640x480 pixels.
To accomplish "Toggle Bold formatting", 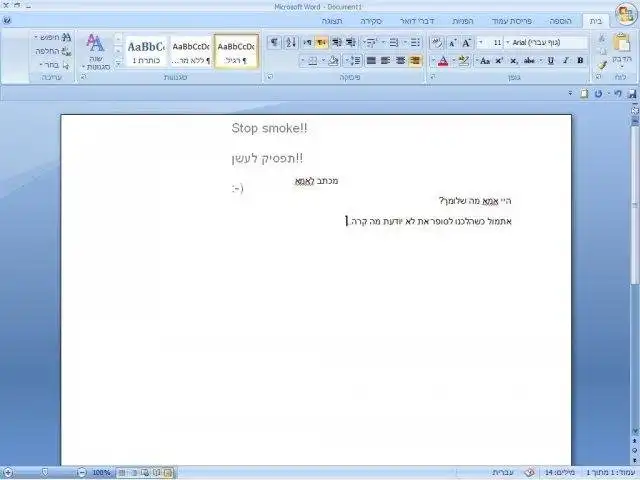I will [580, 61].
